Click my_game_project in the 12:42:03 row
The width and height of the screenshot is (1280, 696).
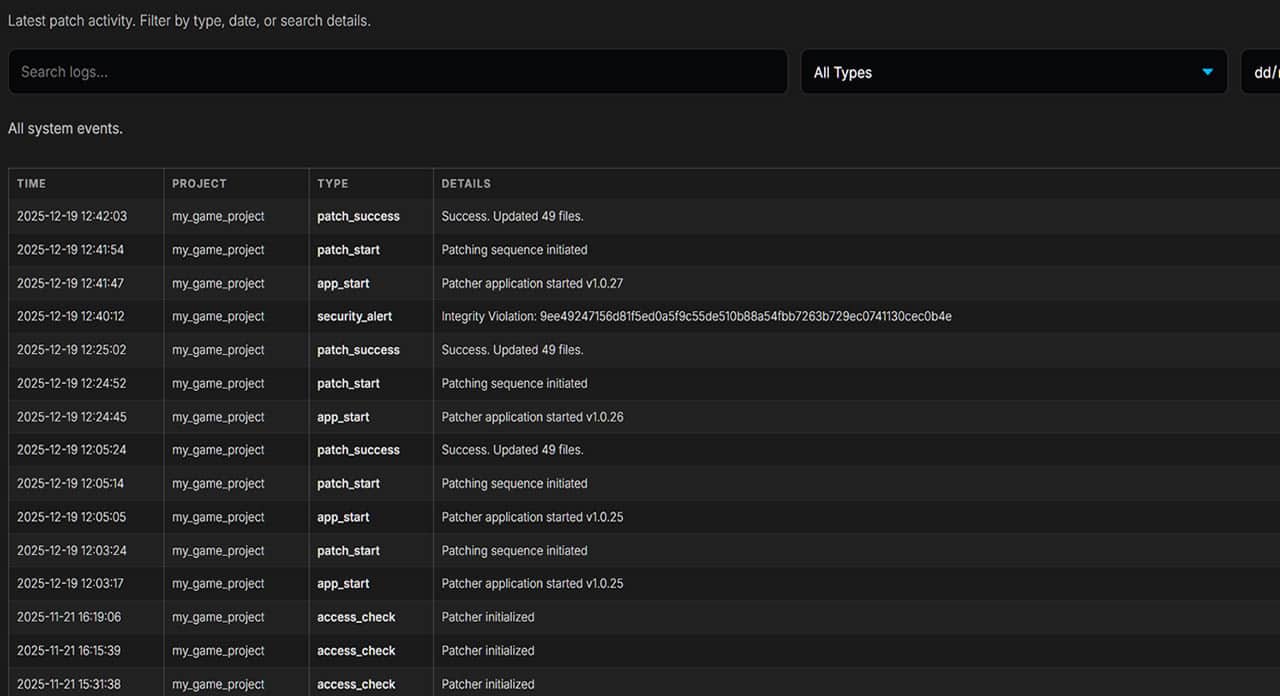pos(218,216)
